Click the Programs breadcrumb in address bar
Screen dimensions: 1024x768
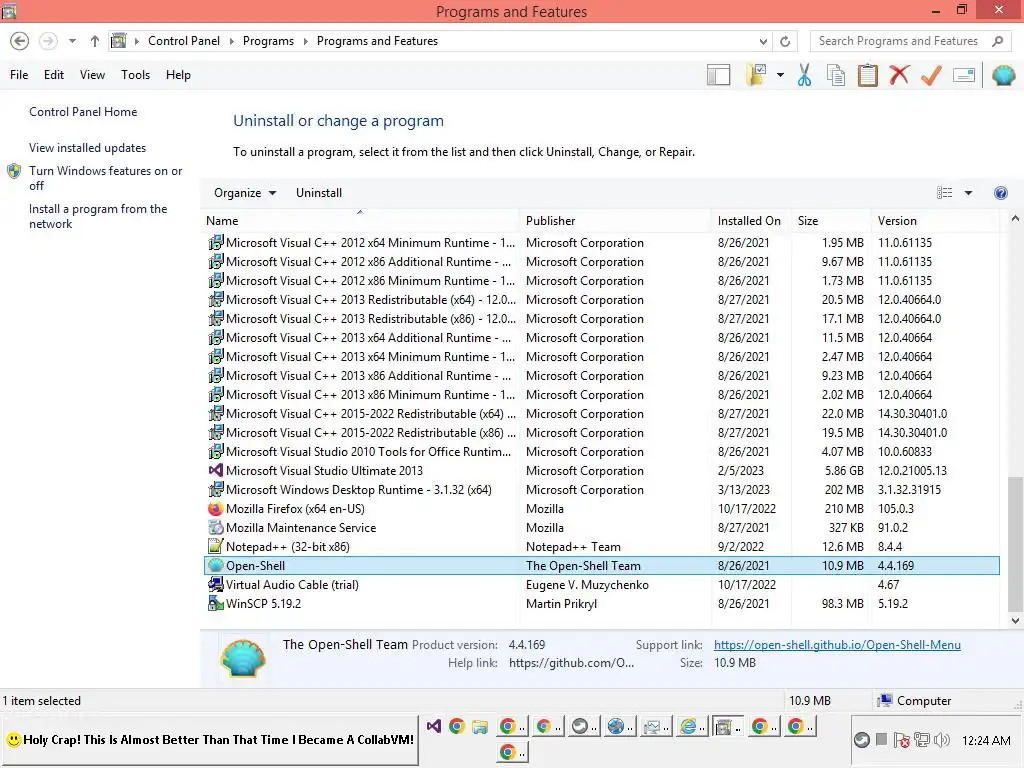268,41
